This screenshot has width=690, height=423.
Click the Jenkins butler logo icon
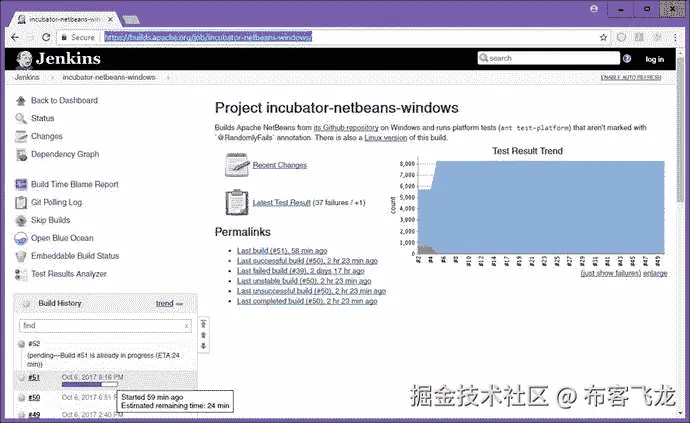click(24, 59)
